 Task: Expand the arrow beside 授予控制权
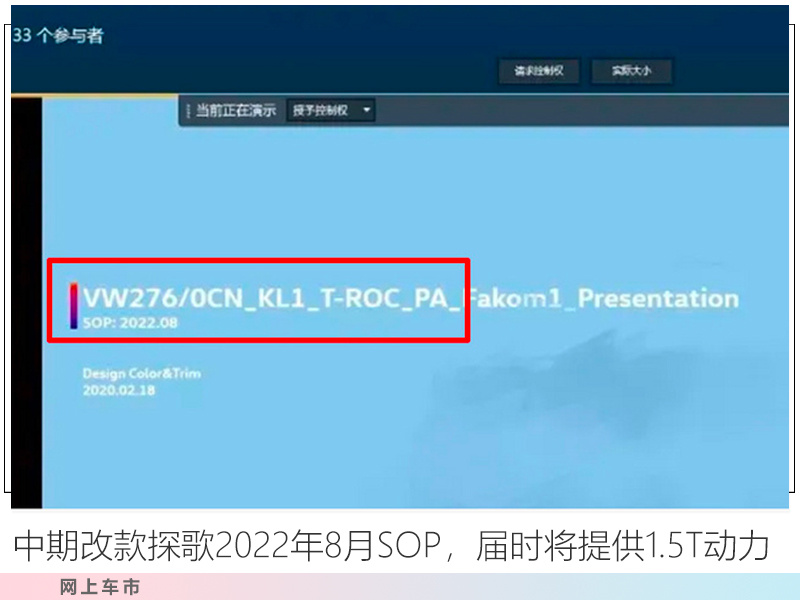tap(366, 110)
